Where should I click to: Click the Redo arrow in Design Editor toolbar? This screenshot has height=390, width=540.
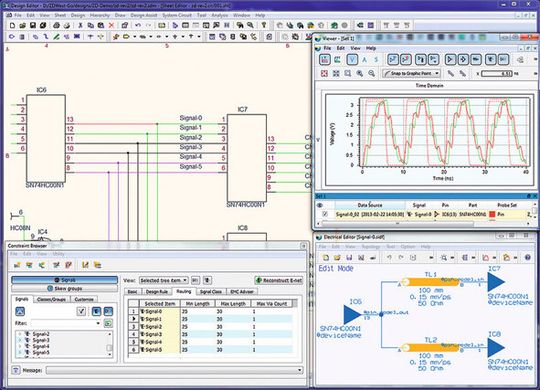point(148,25)
